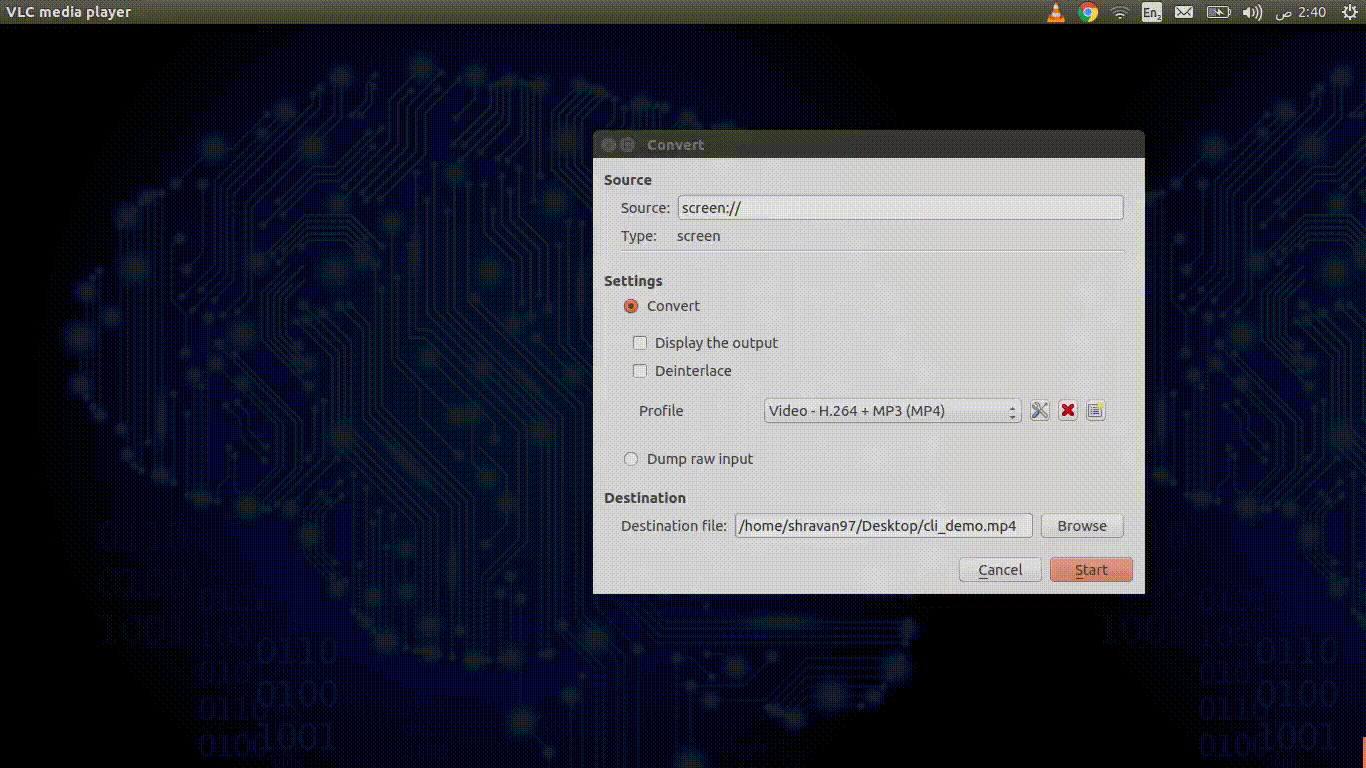Tick the Deinterlace checkbox

point(640,371)
